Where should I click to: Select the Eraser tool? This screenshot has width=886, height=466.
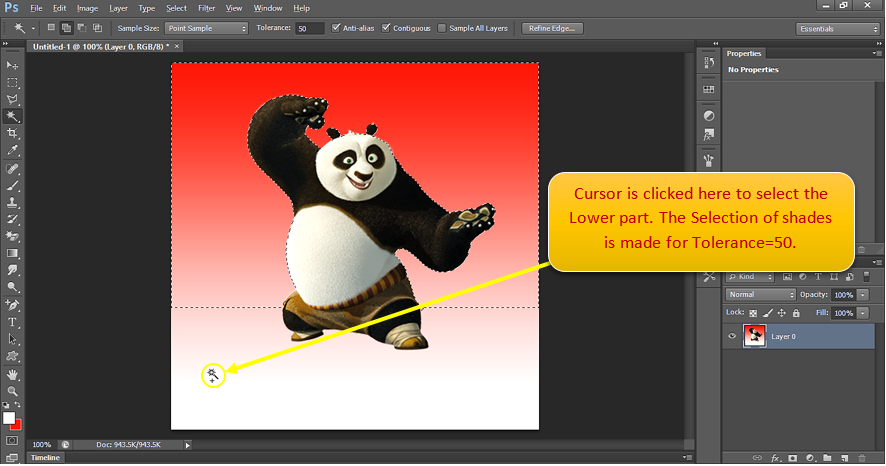coord(12,236)
